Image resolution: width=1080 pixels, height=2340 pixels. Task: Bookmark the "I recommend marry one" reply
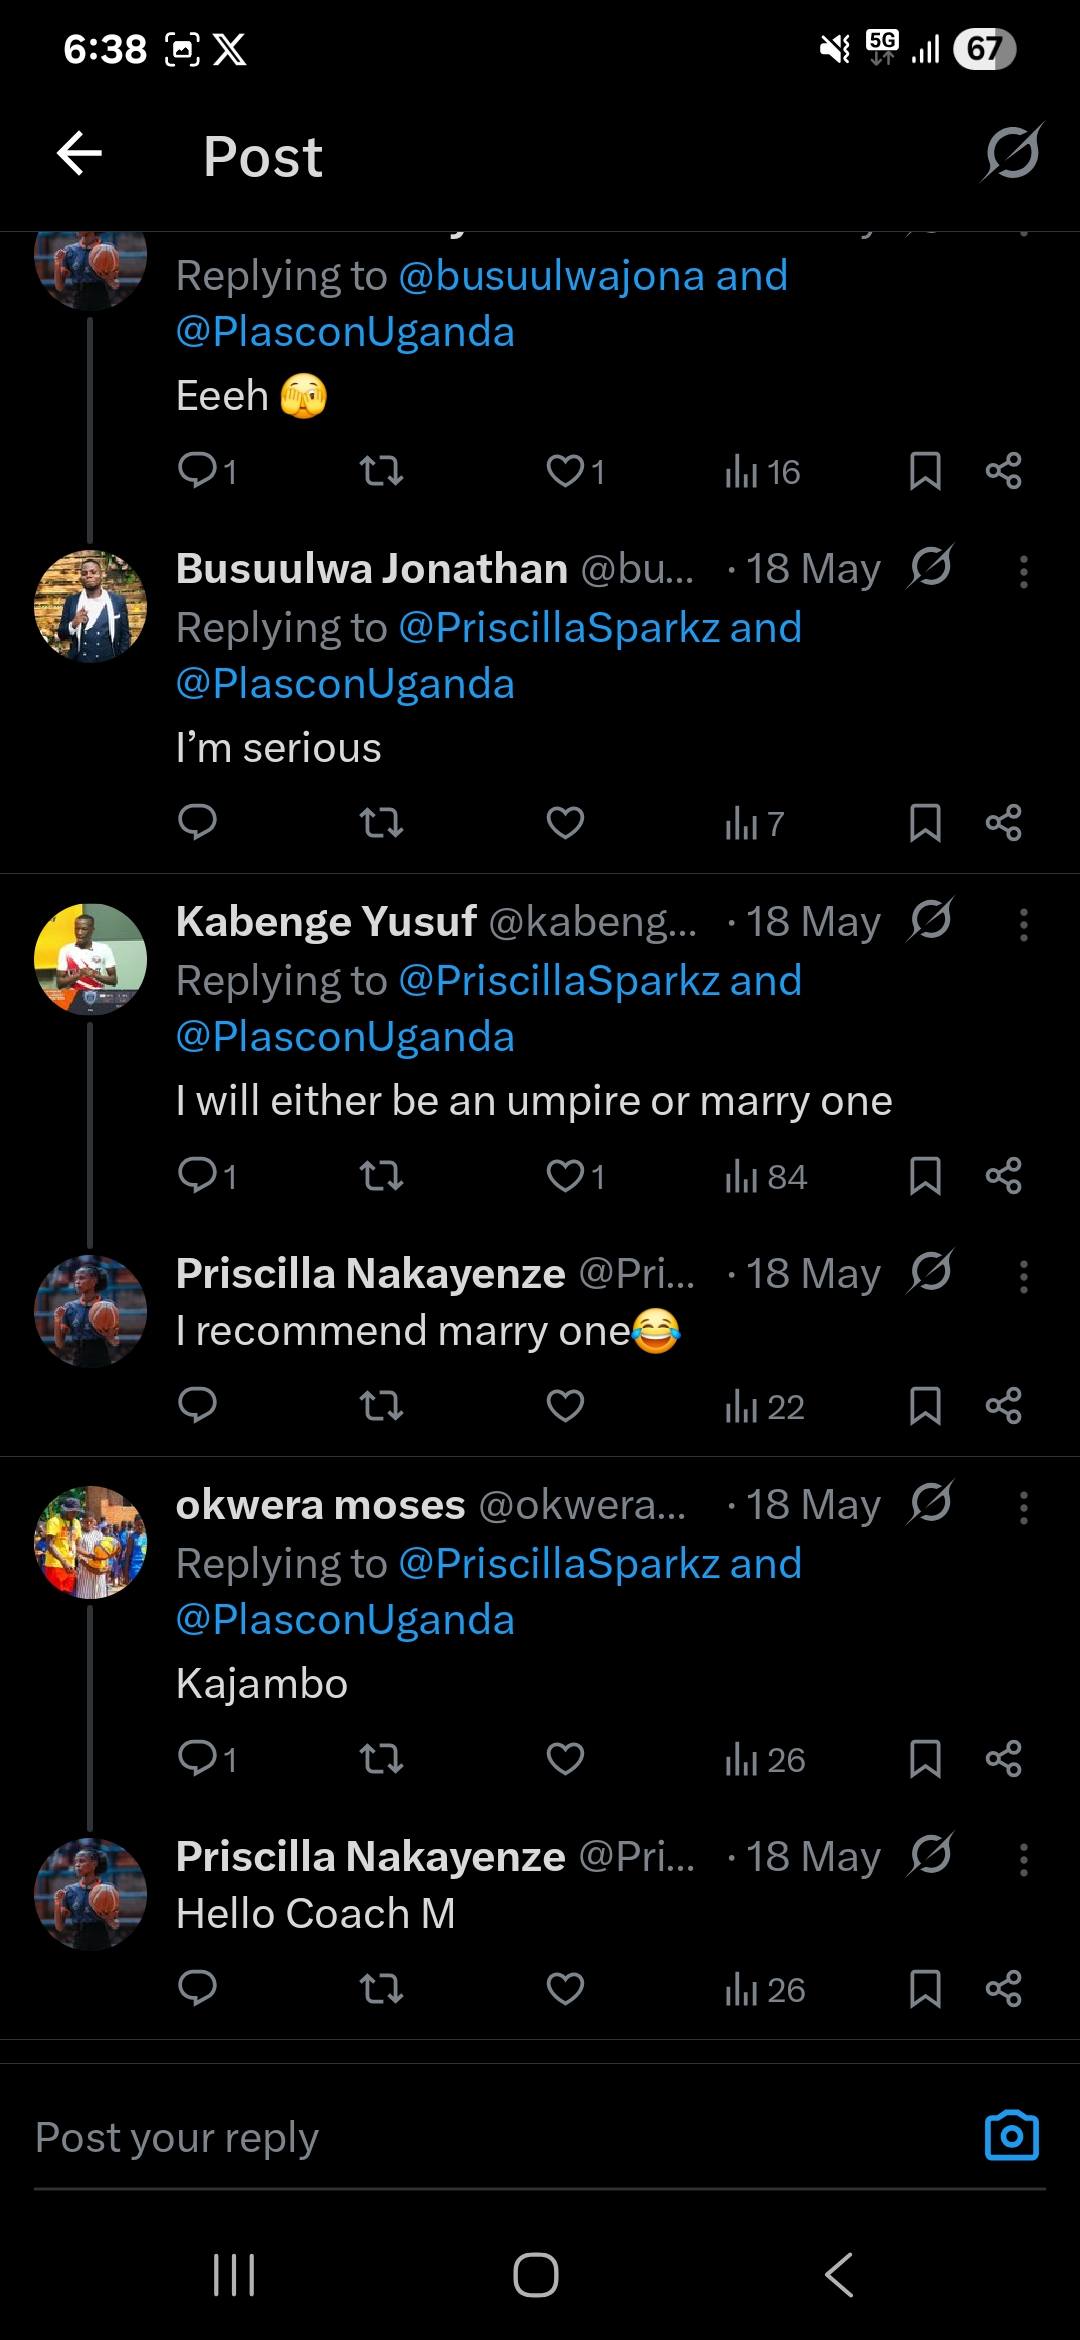pyautogui.click(x=925, y=1406)
